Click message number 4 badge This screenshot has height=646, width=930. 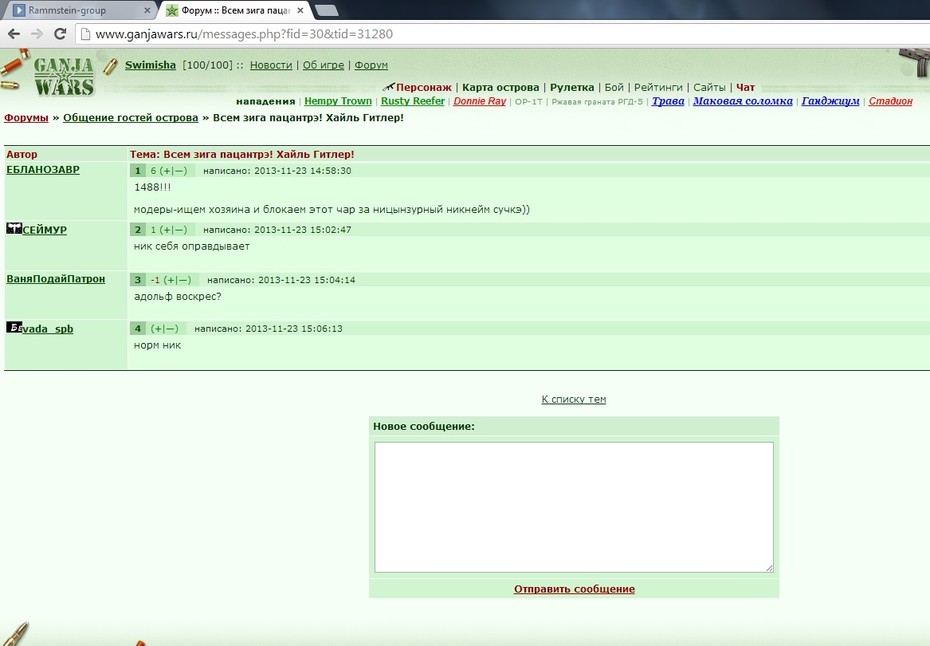138,329
